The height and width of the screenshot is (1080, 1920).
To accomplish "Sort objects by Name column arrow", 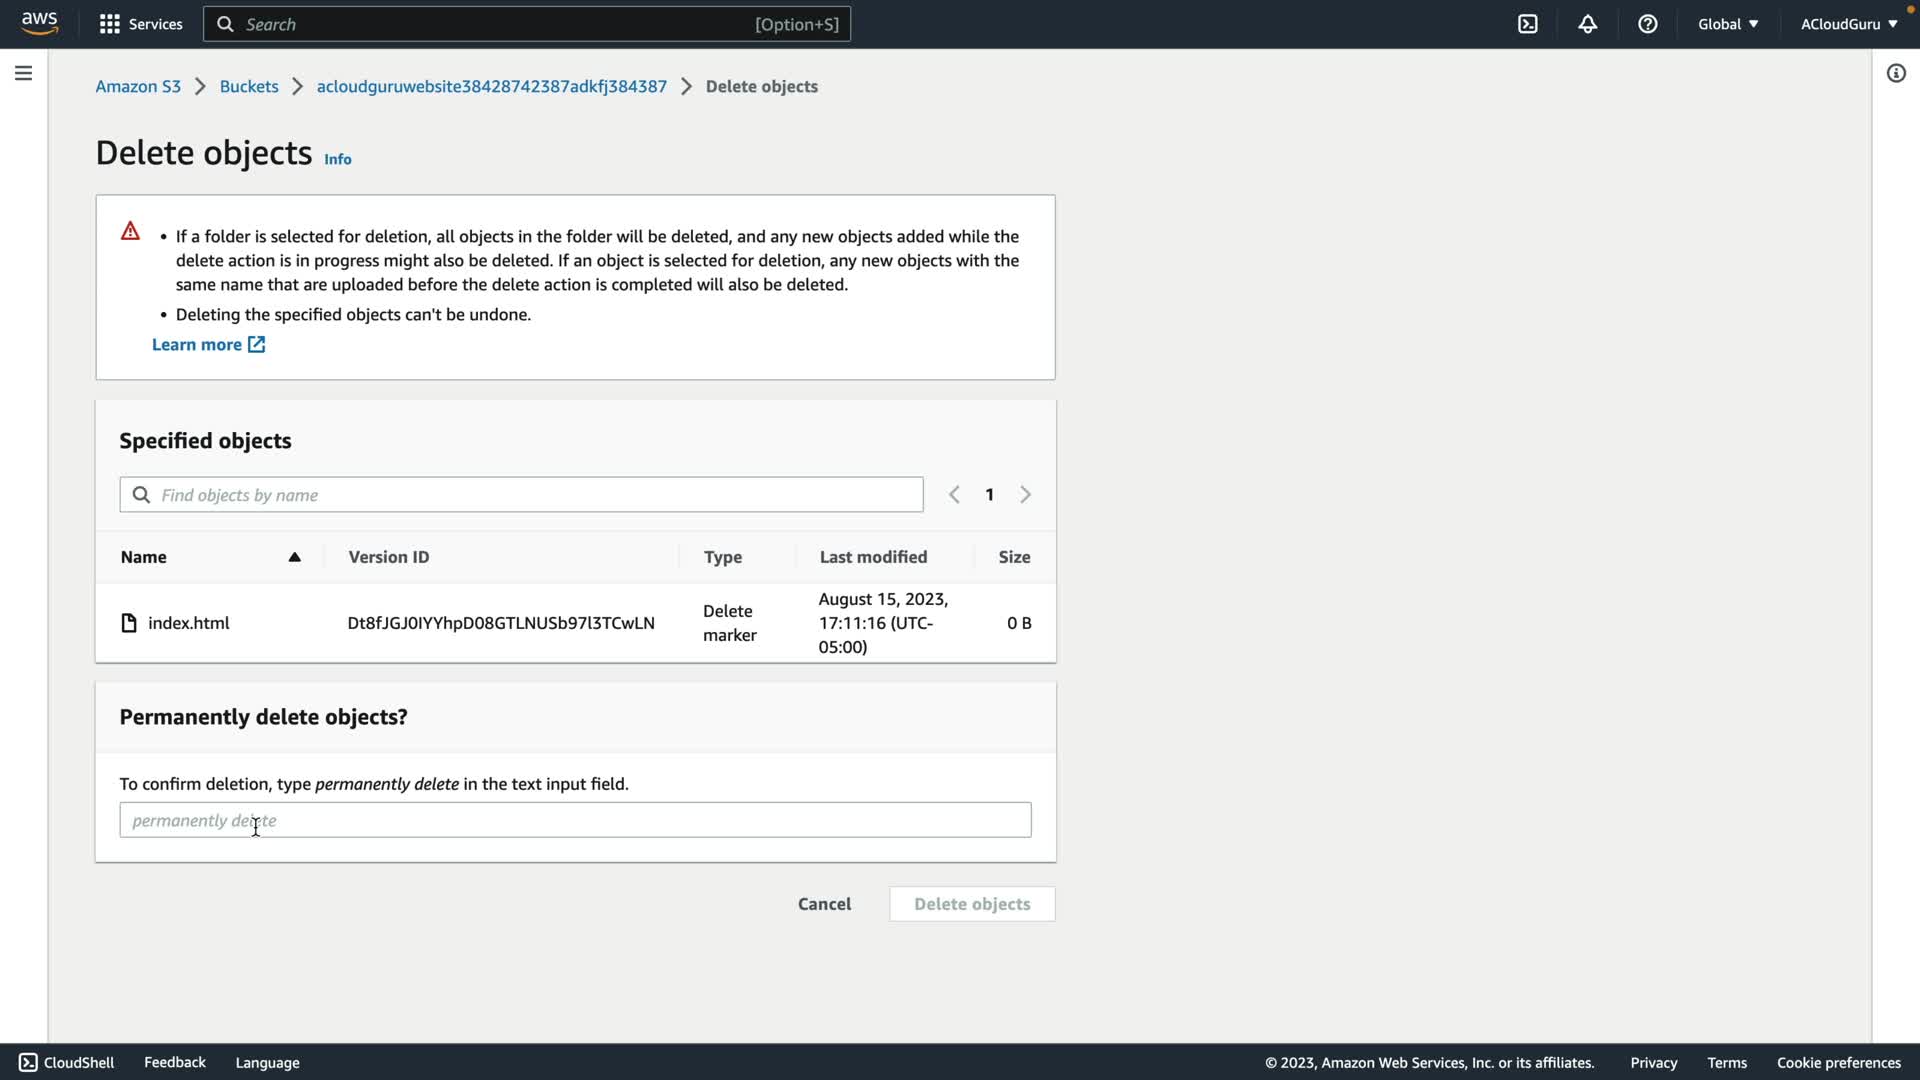I will 294,557.
